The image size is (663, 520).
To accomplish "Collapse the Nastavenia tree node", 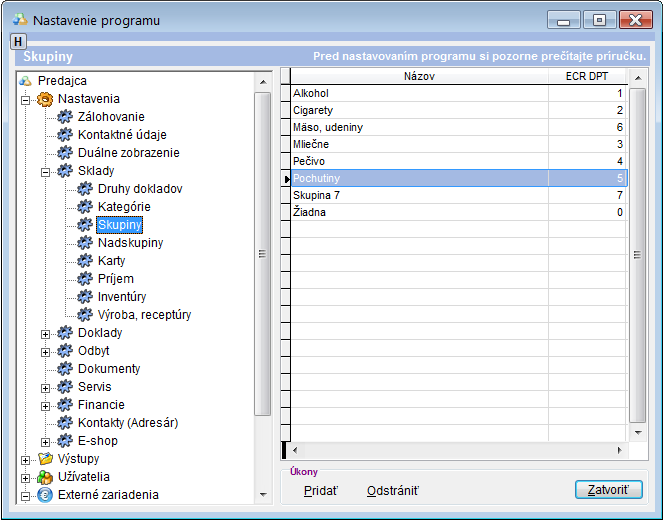I will click(25, 99).
